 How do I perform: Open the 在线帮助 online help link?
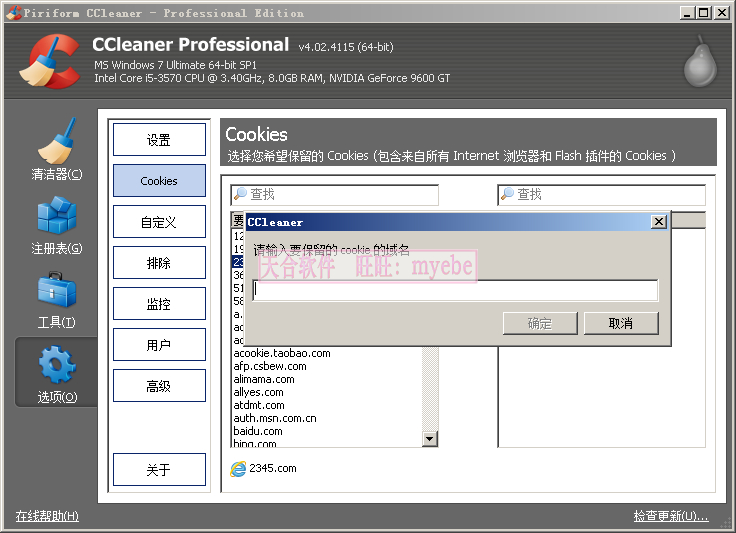pyautogui.click(x=47, y=516)
